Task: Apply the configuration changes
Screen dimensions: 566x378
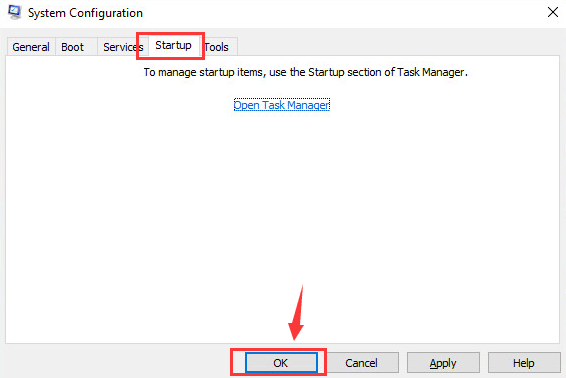Action: tap(443, 363)
